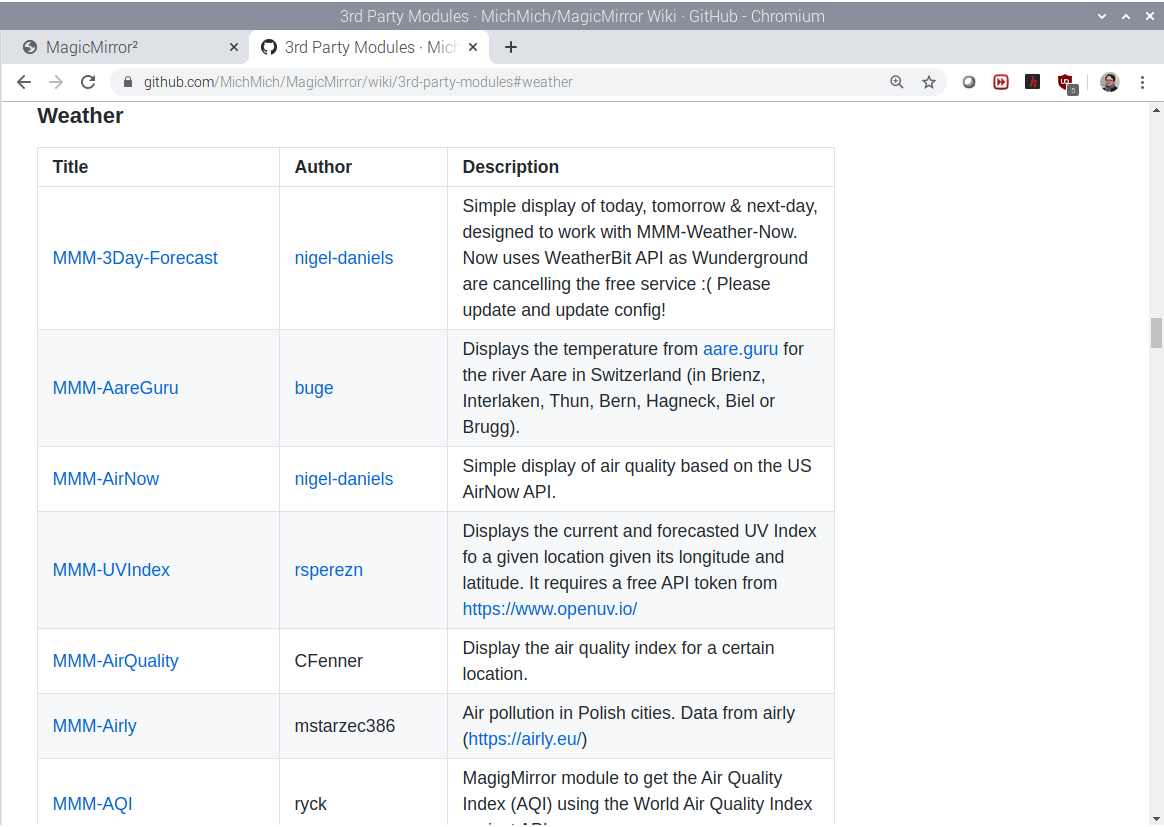The width and height of the screenshot is (1164, 827).
Task: Visit author buge's profile
Action: tap(314, 388)
